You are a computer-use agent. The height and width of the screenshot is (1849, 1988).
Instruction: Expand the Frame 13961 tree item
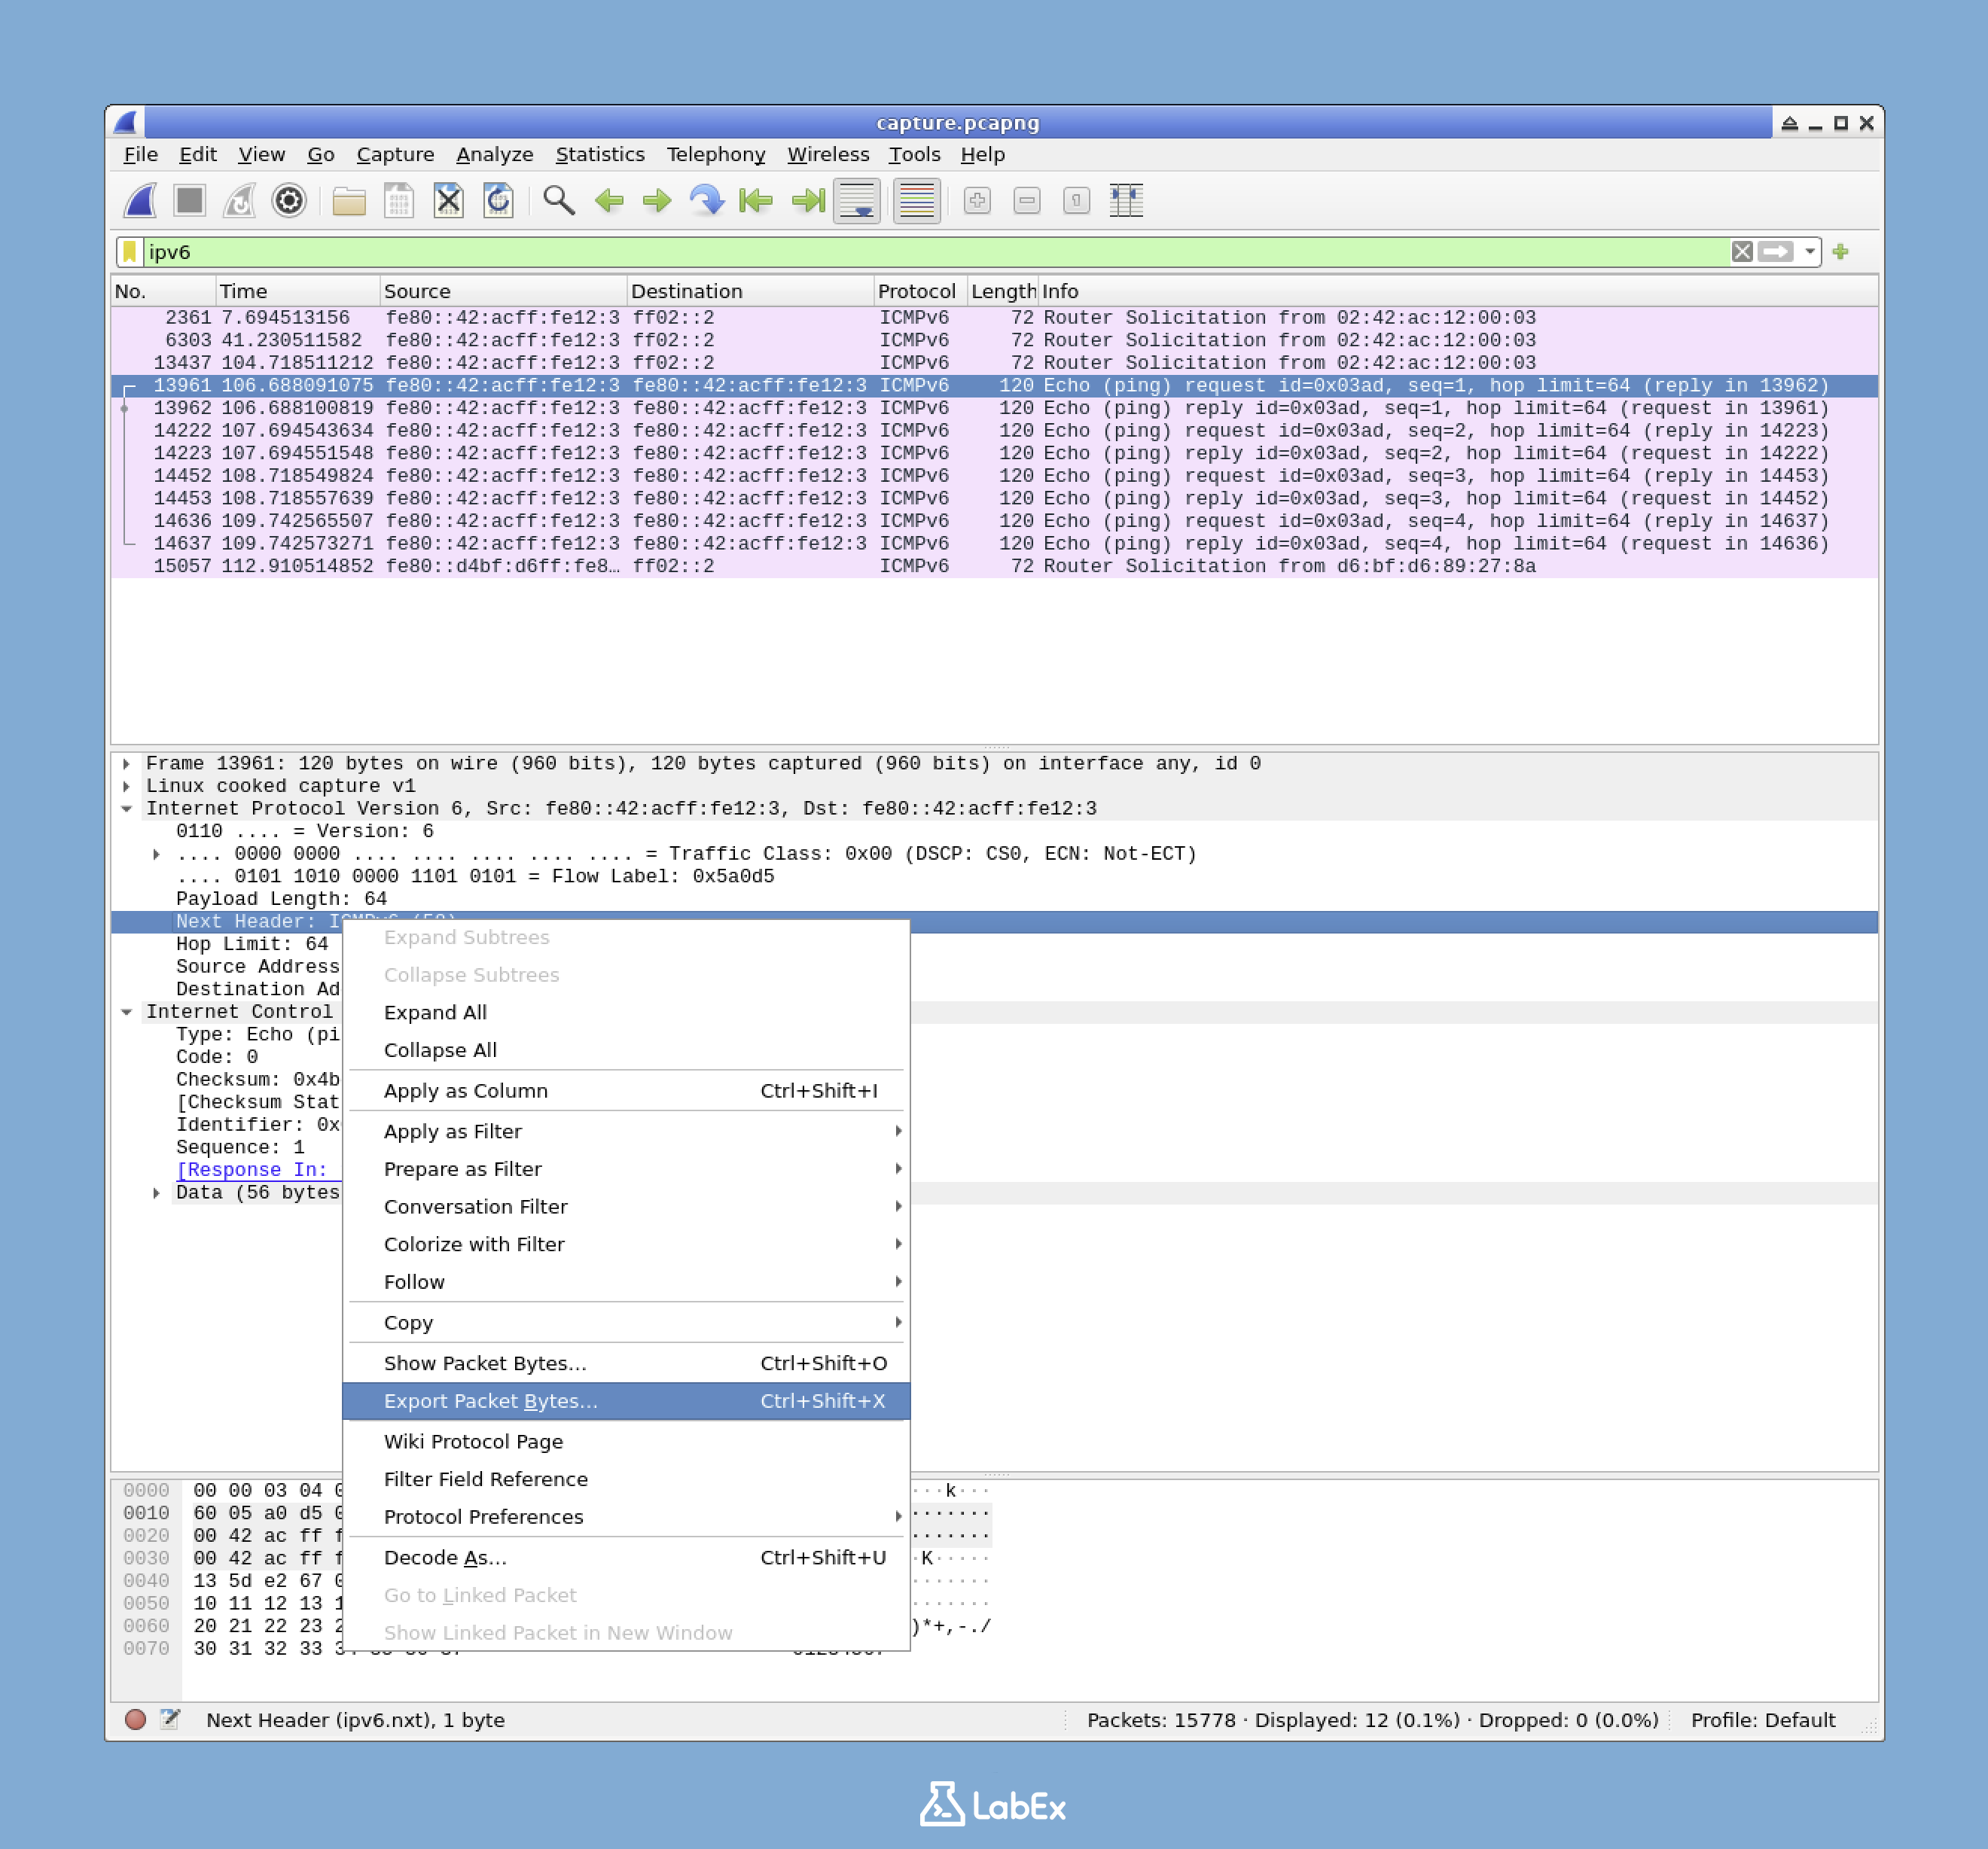point(128,763)
